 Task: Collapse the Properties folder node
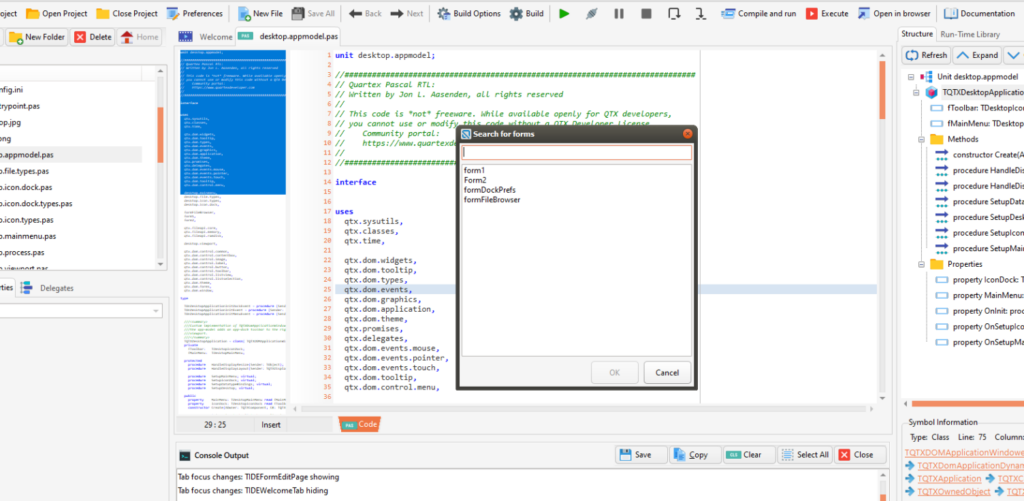(921, 264)
